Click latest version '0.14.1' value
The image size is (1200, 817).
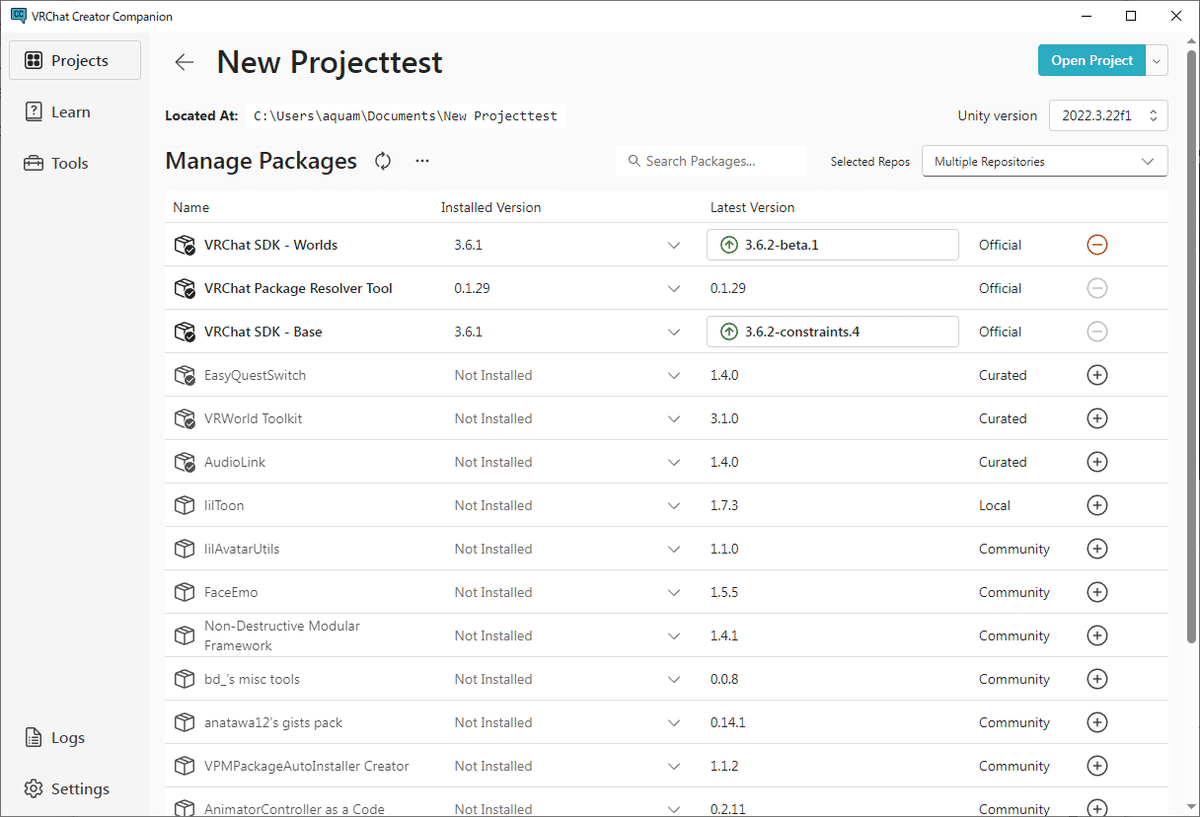(728, 723)
